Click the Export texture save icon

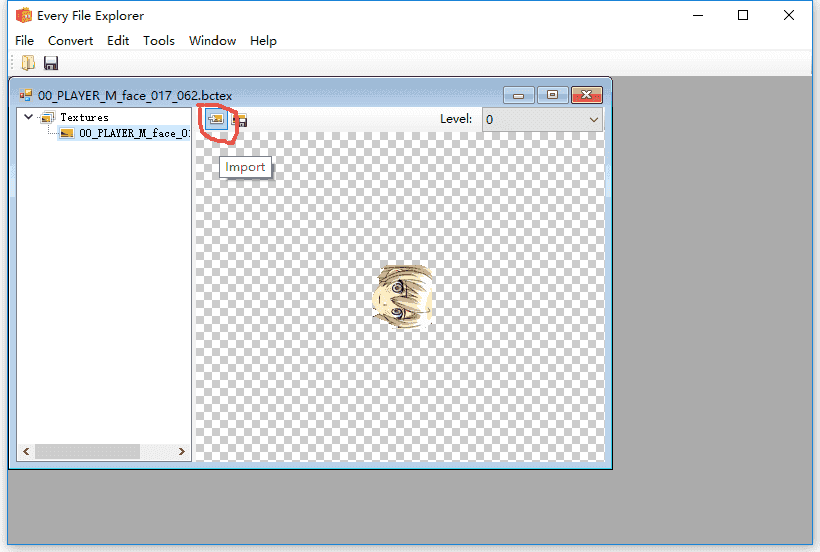240,120
